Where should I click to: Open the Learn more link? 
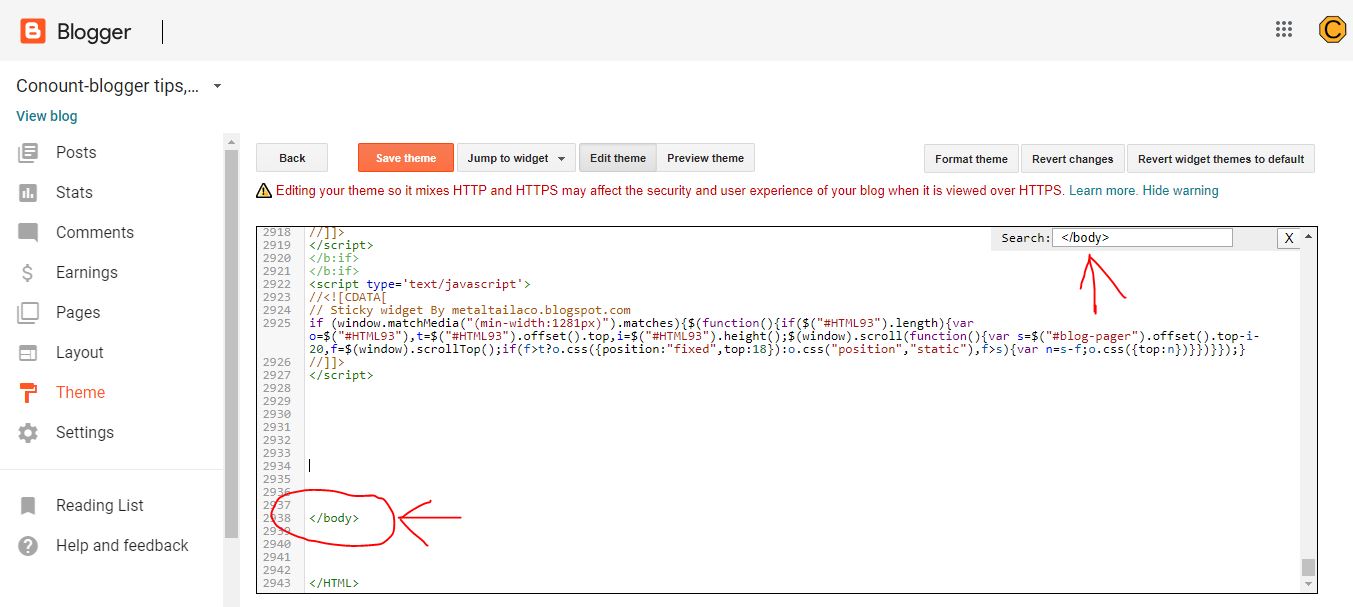pyautogui.click(x=1102, y=190)
